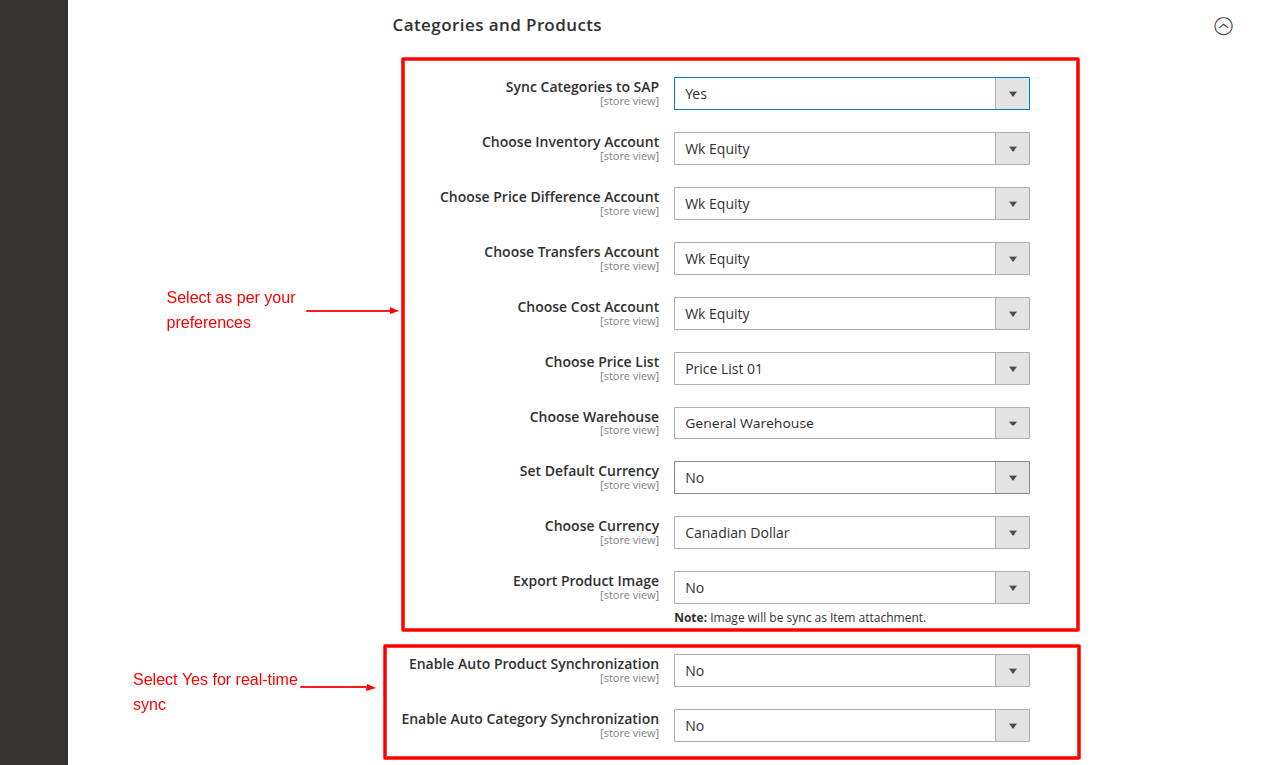Image resolution: width=1276 pixels, height=765 pixels.
Task: Open the Enable Auto Product Synchronization dropdown
Action: (x=1013, y=670)
